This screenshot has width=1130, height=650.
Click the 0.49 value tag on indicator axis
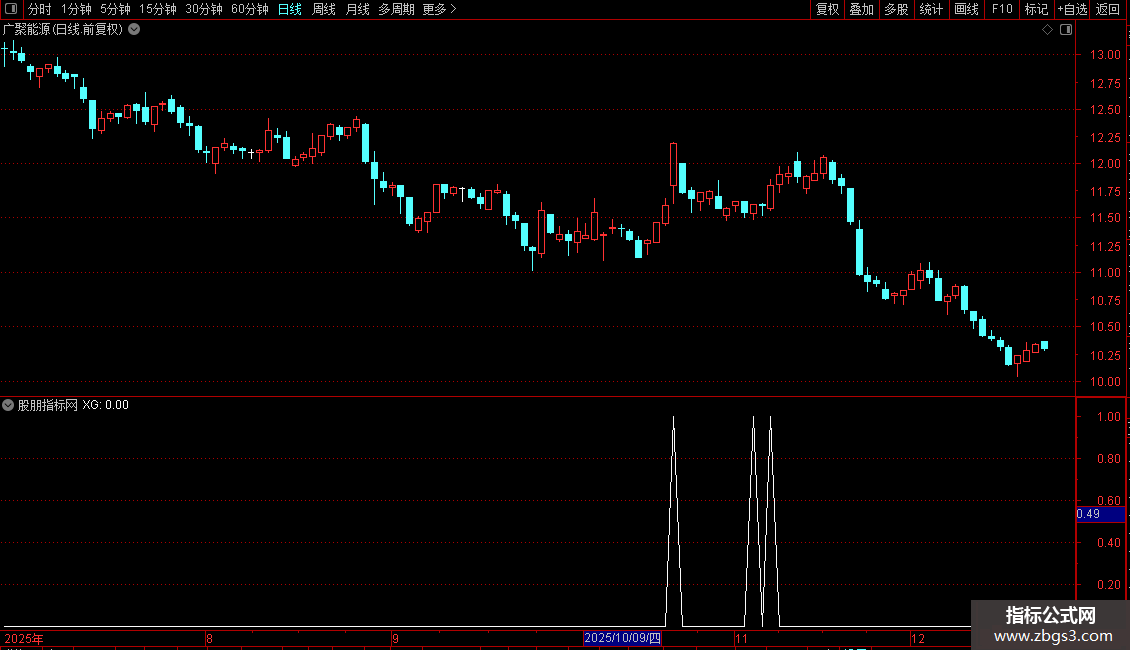[x=1100, y=514]
